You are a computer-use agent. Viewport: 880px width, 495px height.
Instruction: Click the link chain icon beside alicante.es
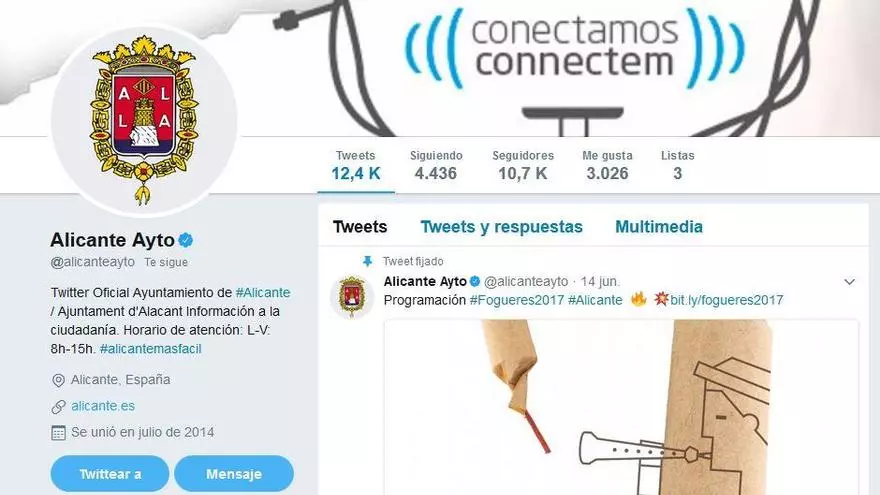(x=58, y=406)
